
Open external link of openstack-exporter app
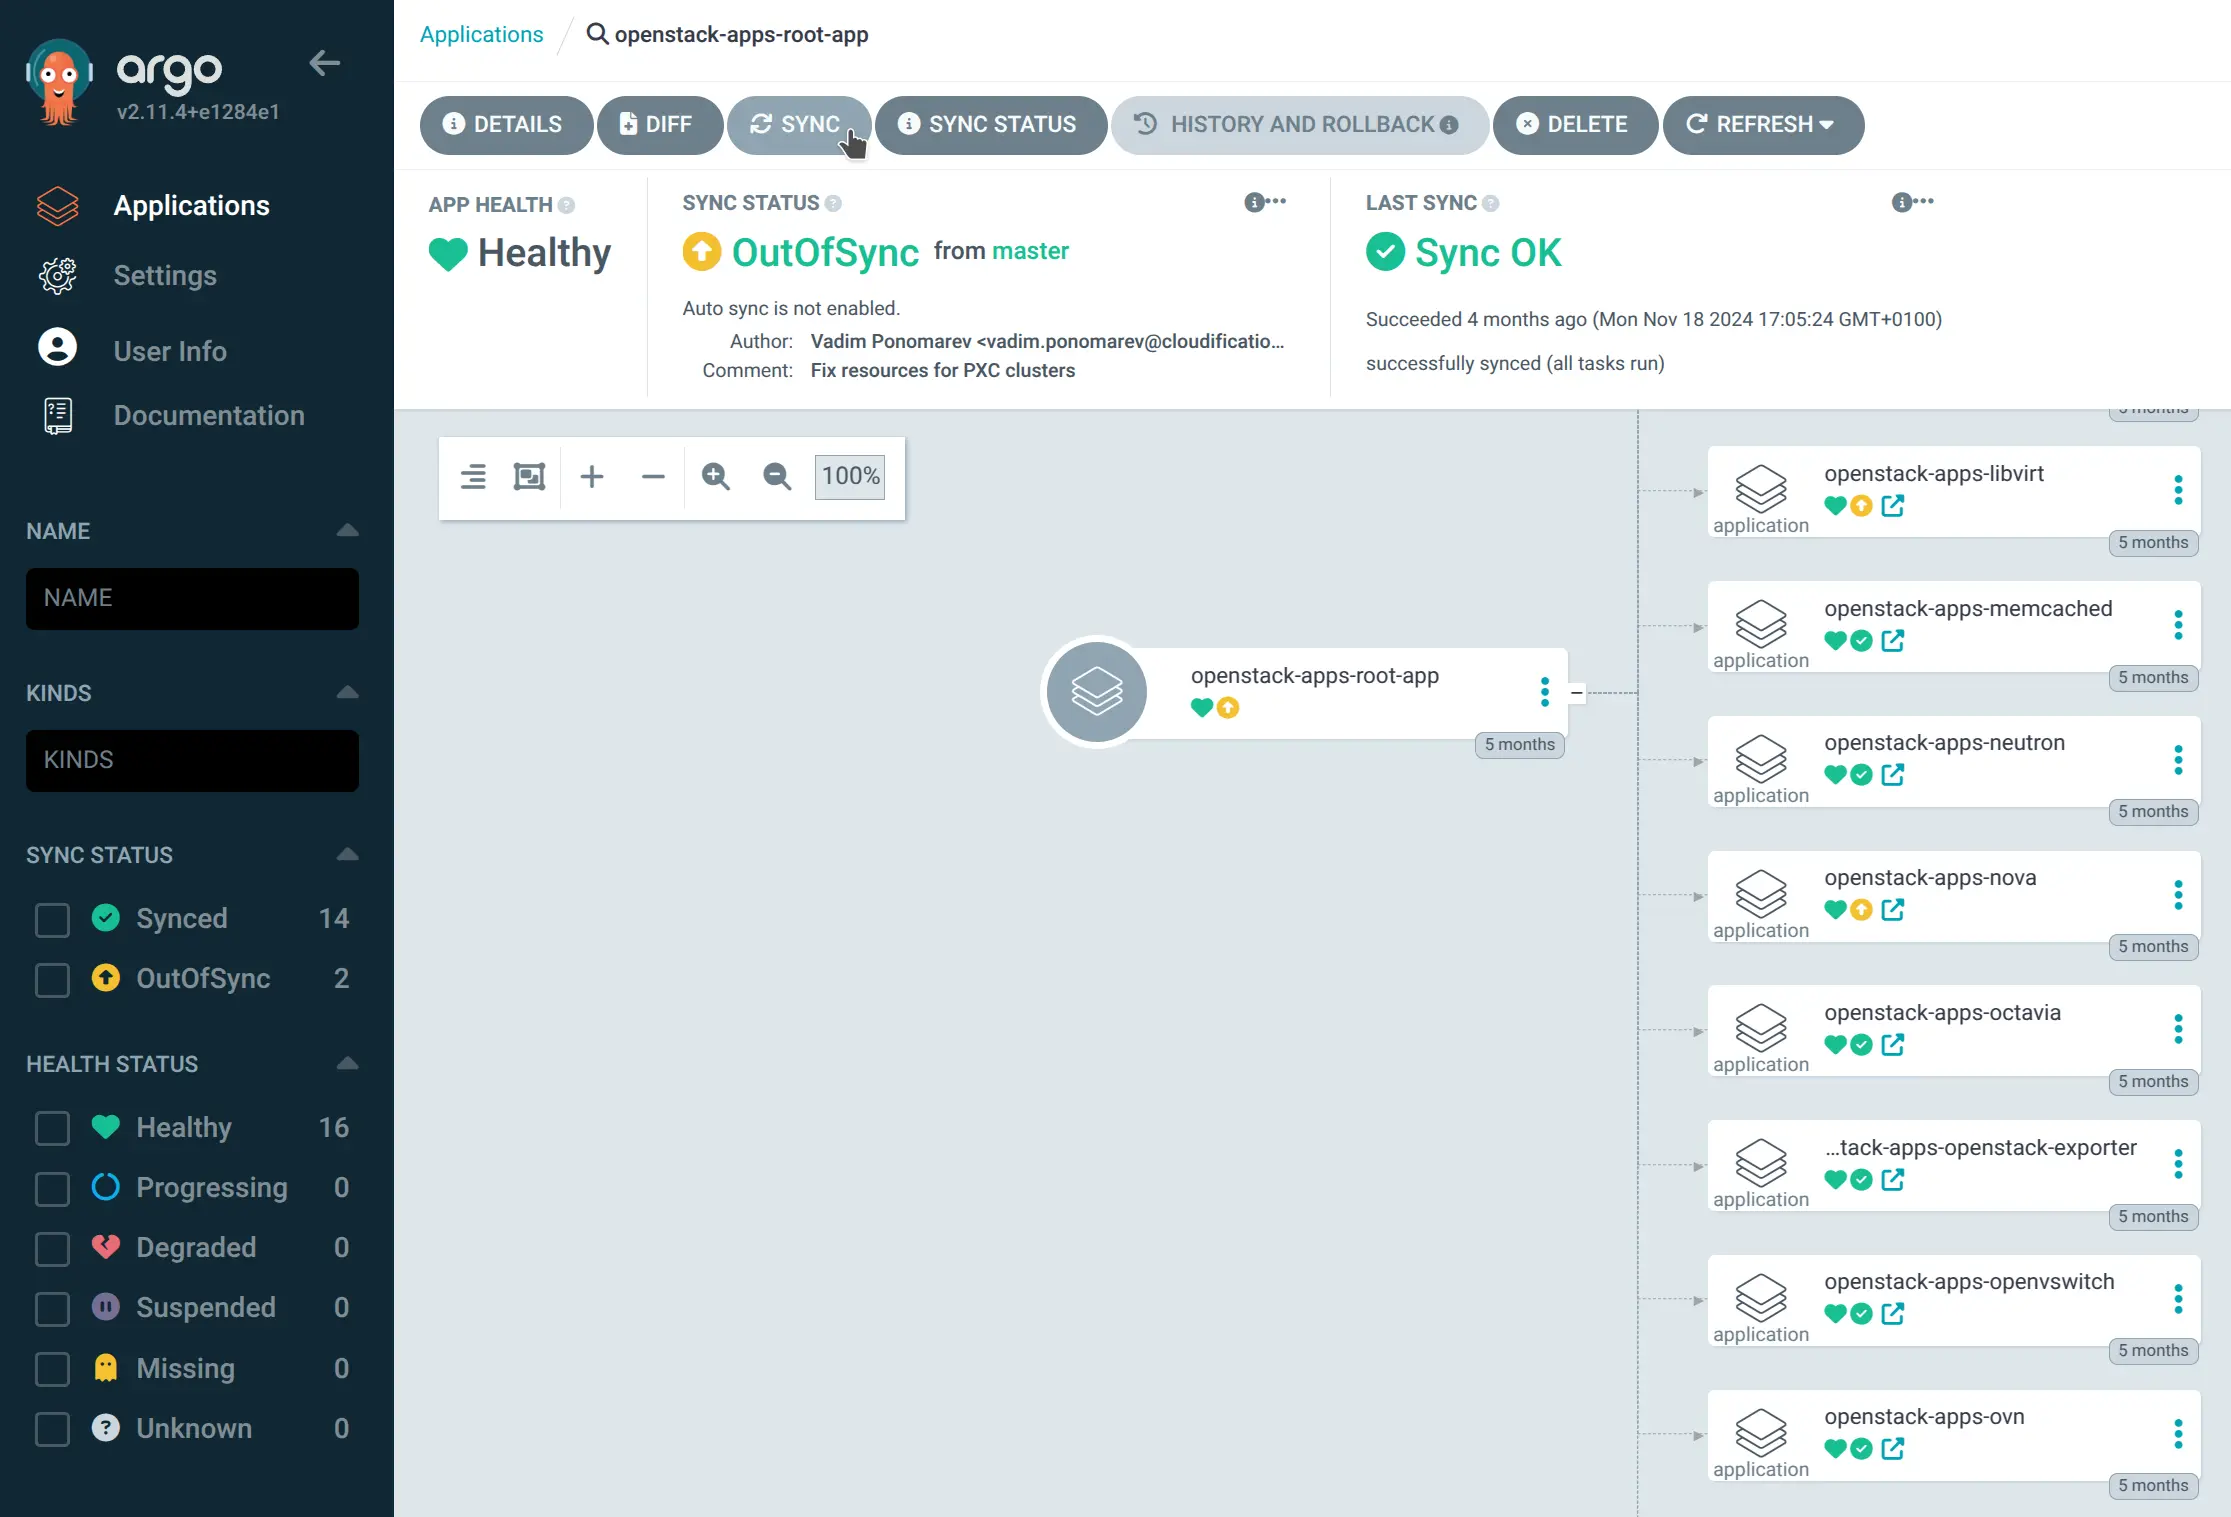click(1892, 1180)
